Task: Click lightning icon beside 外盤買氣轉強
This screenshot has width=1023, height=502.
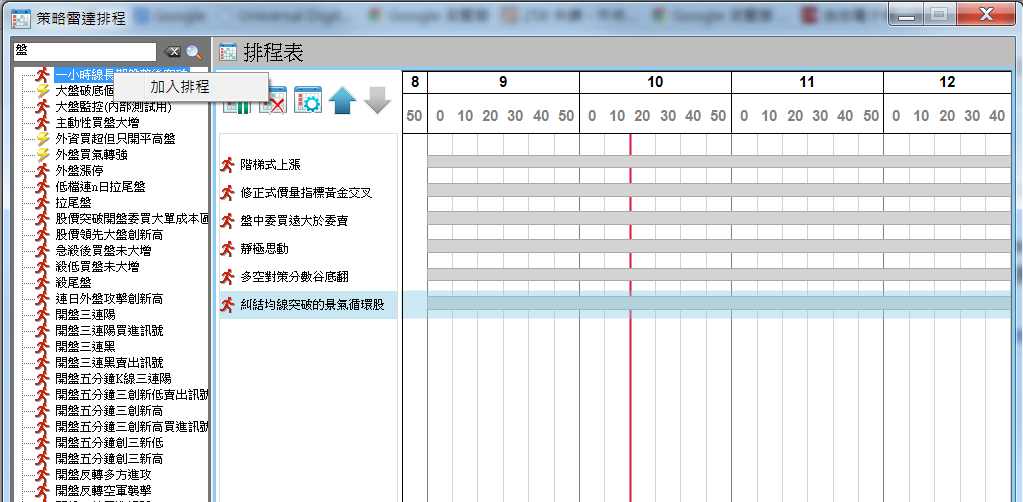Action: tap(43, 154)
